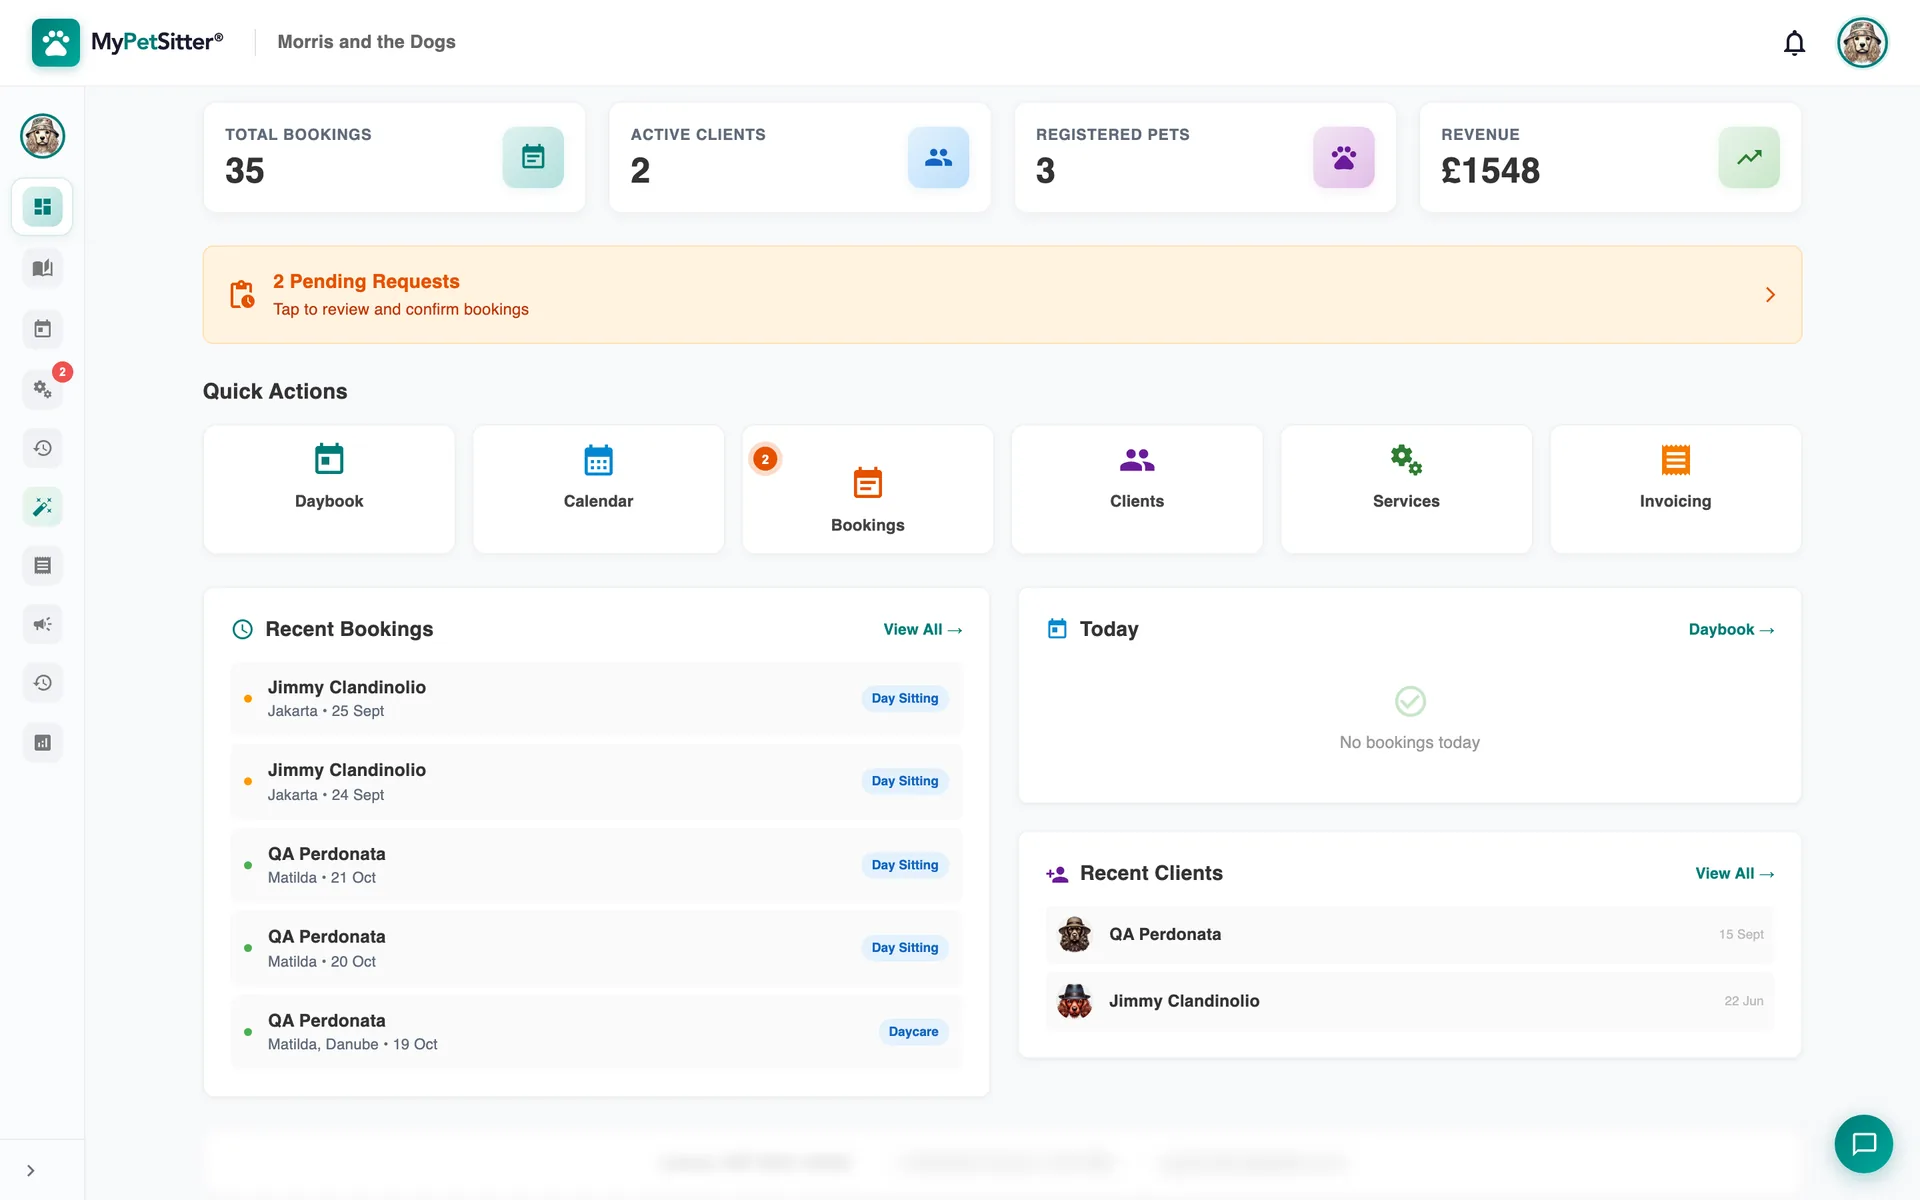
Task: Open sidebar gears icon with badge 2
Action: [42, 388]
